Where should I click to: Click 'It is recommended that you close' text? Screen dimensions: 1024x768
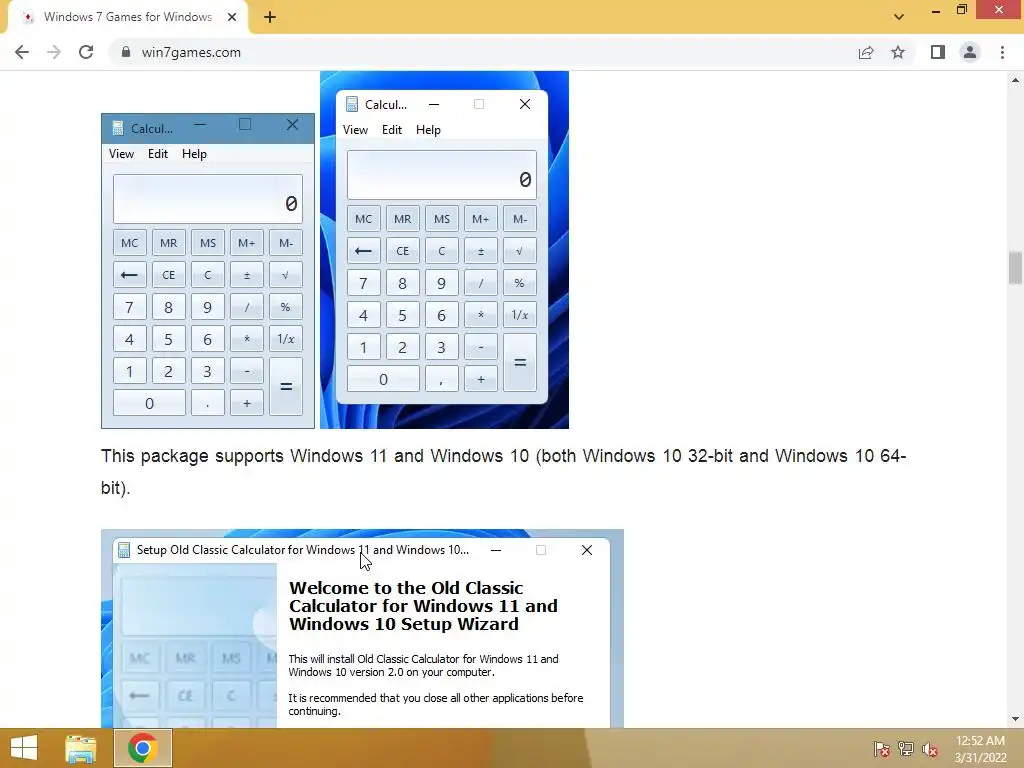pyautogui.click(x=436, y=704)
